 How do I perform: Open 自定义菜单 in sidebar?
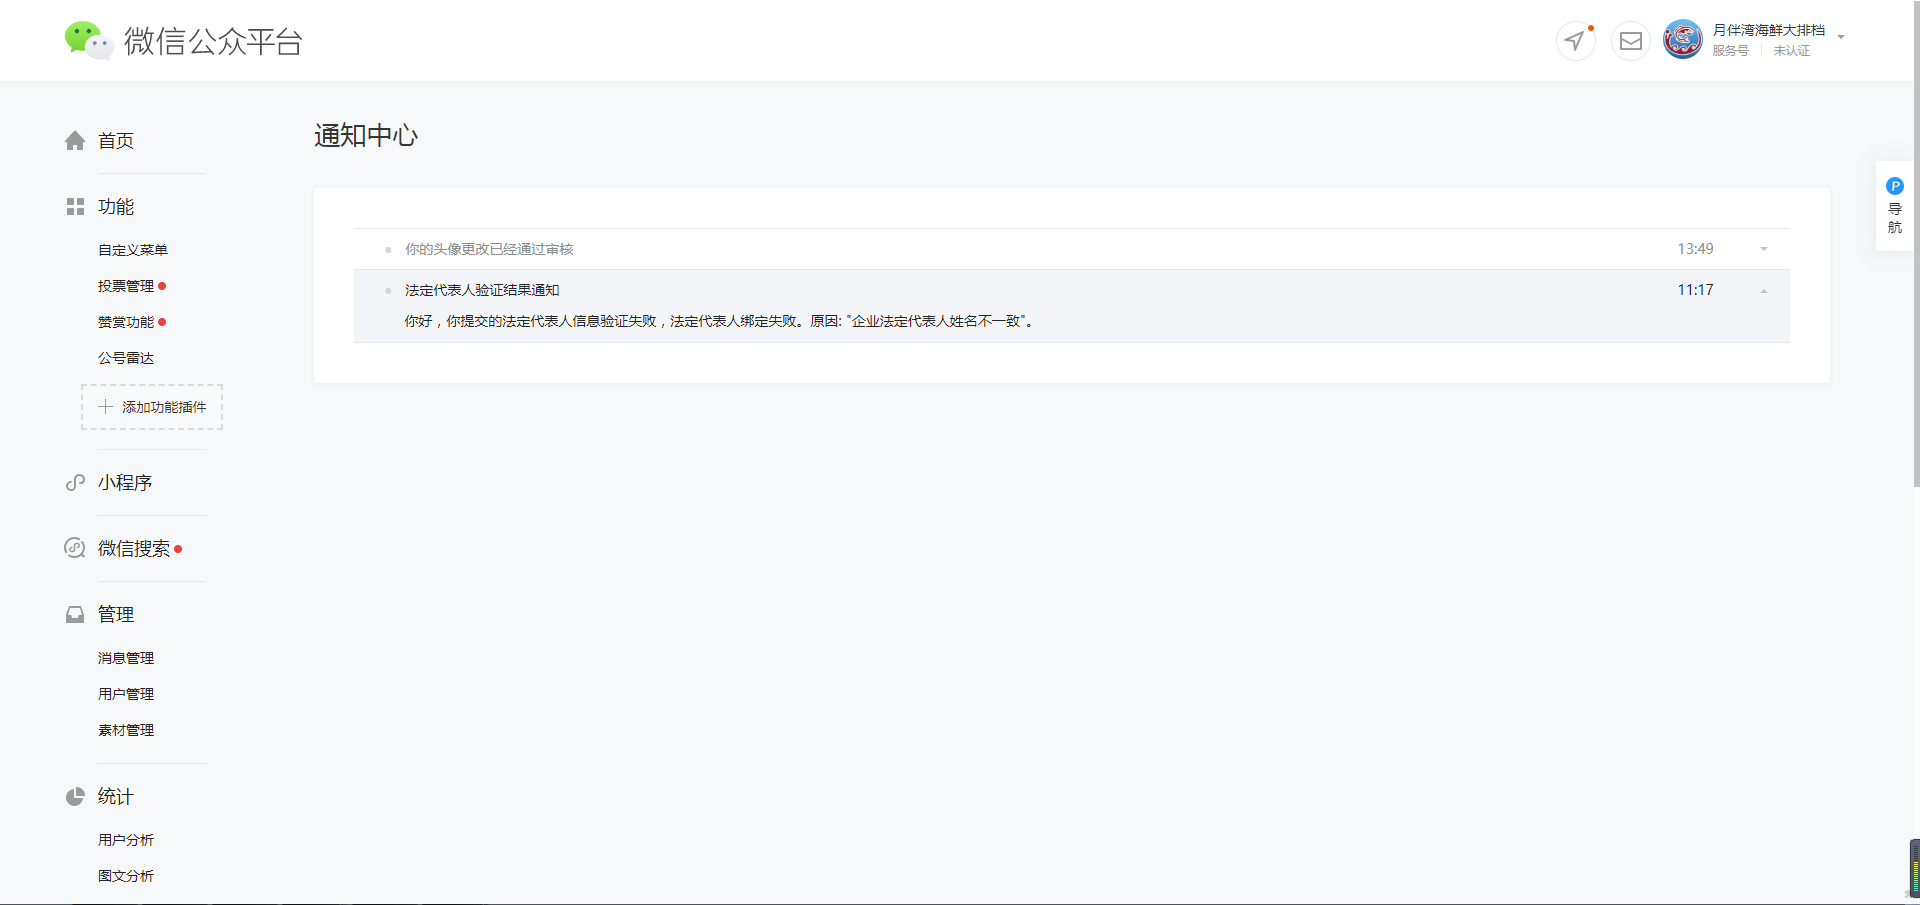[x=133, y=250]
